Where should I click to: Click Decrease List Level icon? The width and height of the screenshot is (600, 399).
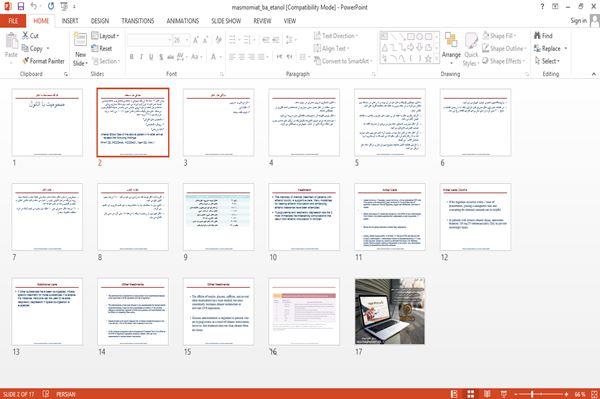[x=266, y=40]
